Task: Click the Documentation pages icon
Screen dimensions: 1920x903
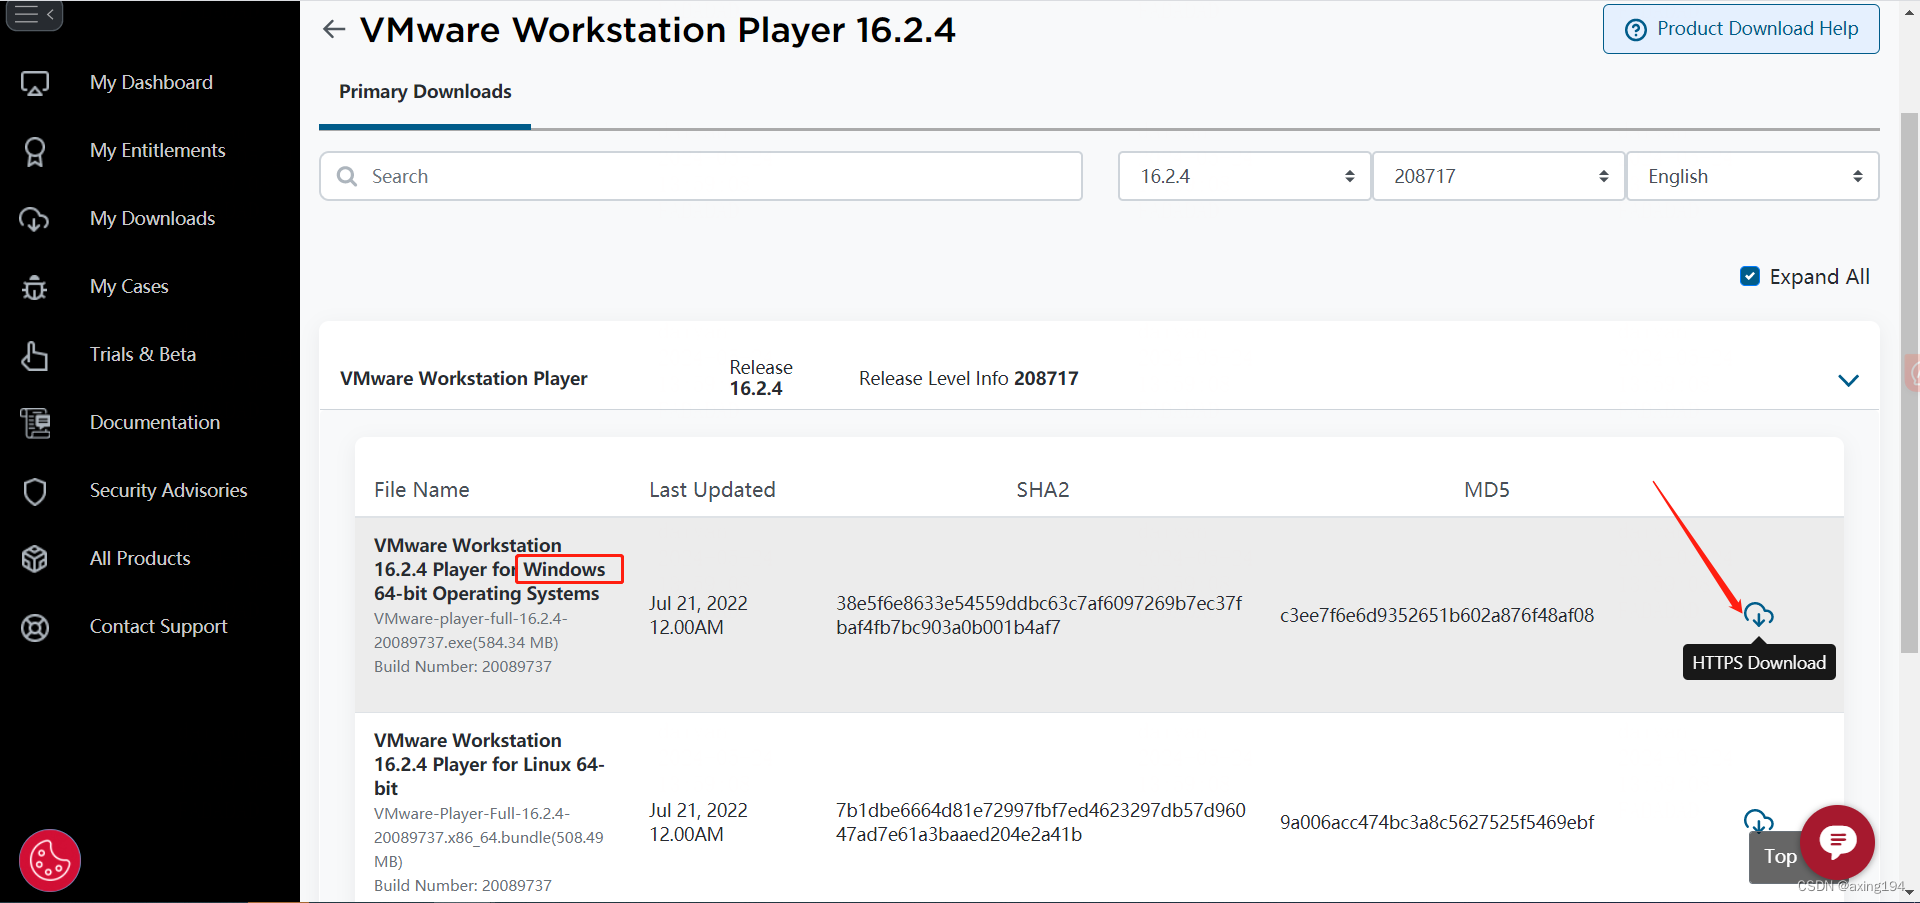Action: 35,423
